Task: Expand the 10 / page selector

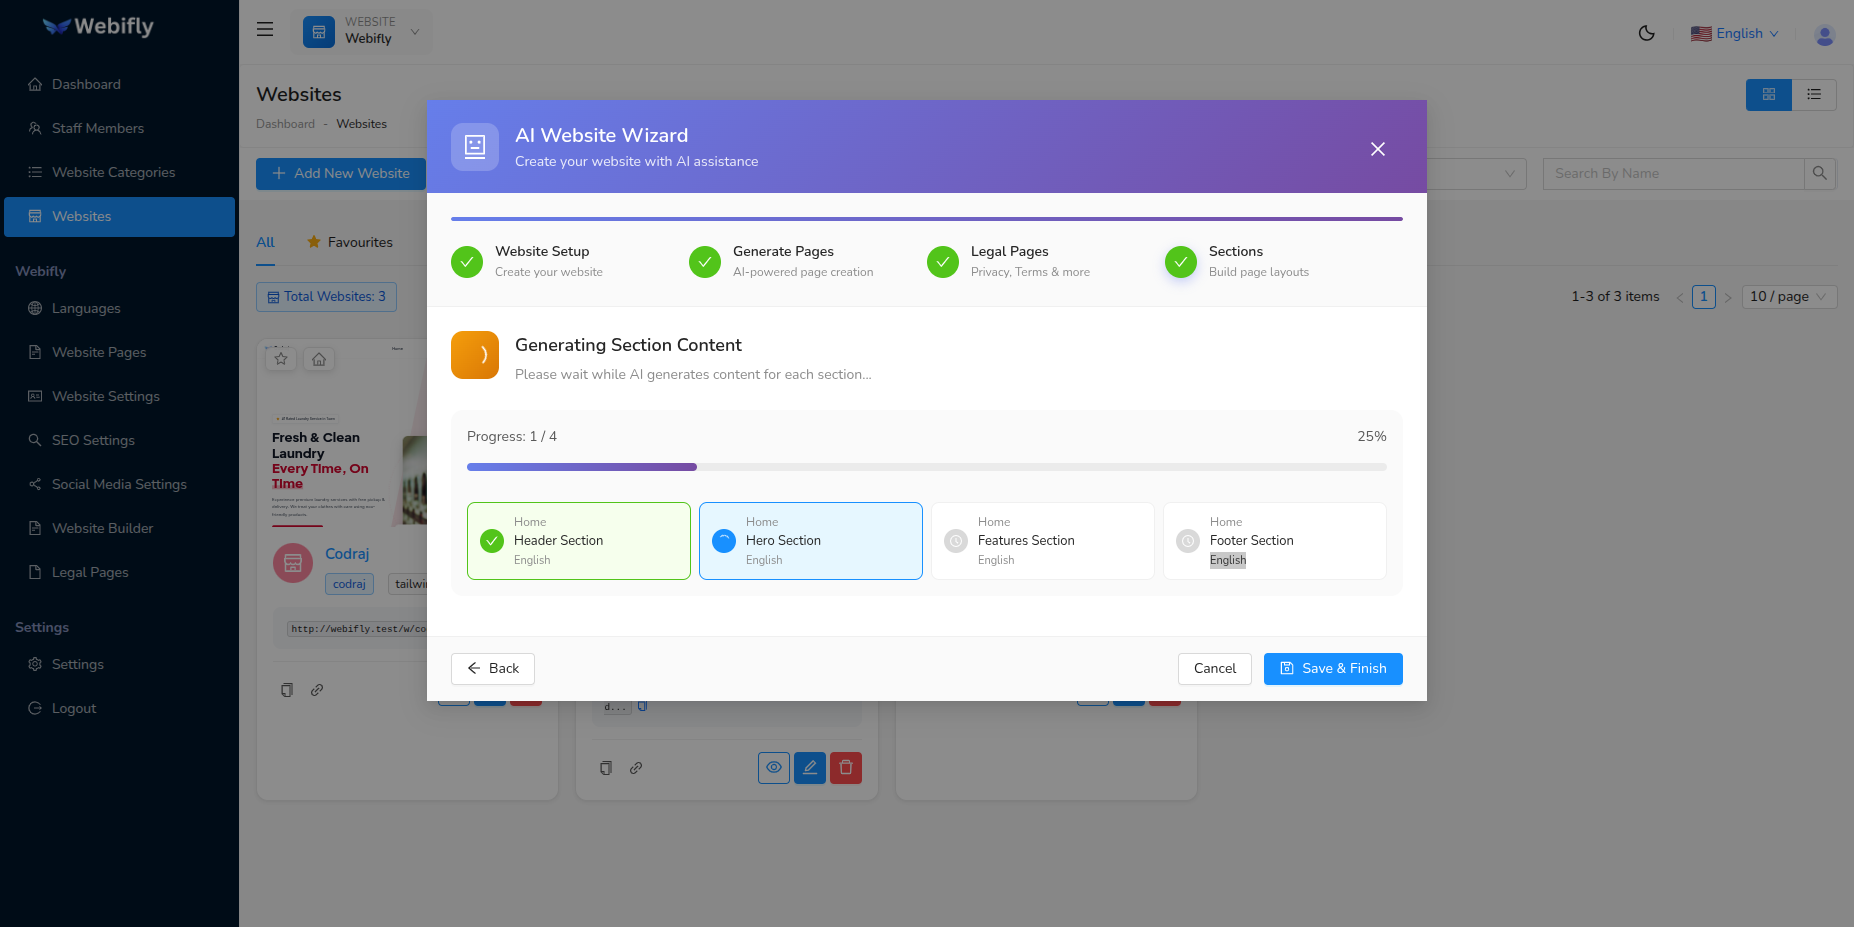Action: (1789, 296)
